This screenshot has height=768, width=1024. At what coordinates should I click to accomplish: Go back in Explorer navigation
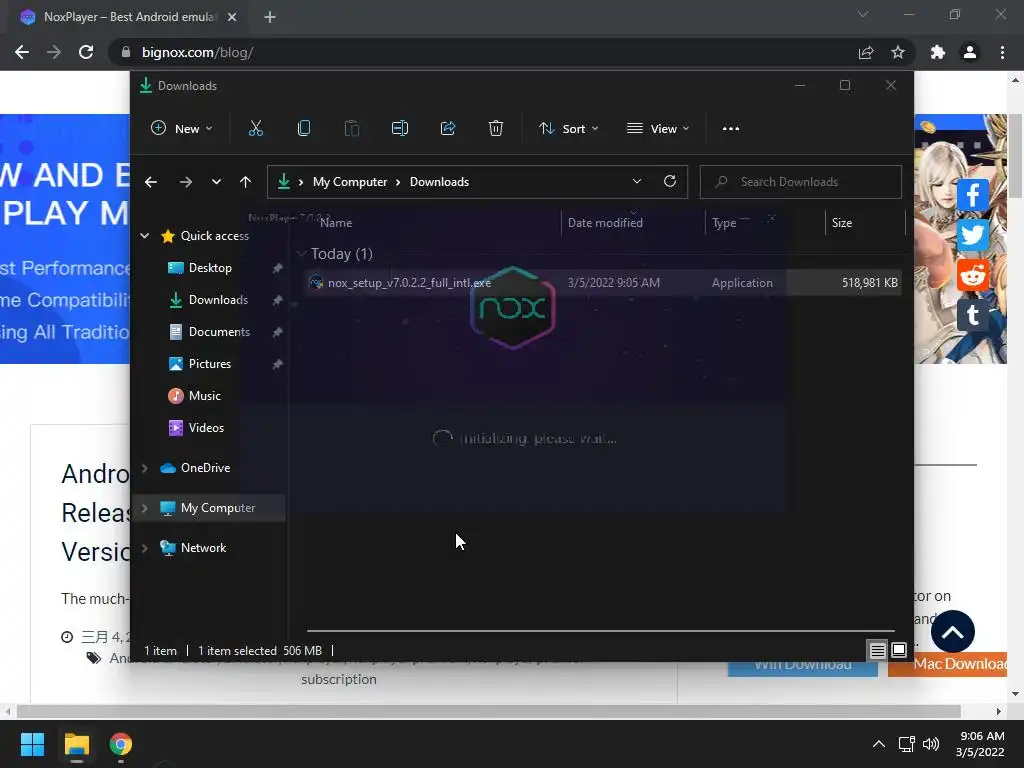click(x=151, y=182)
